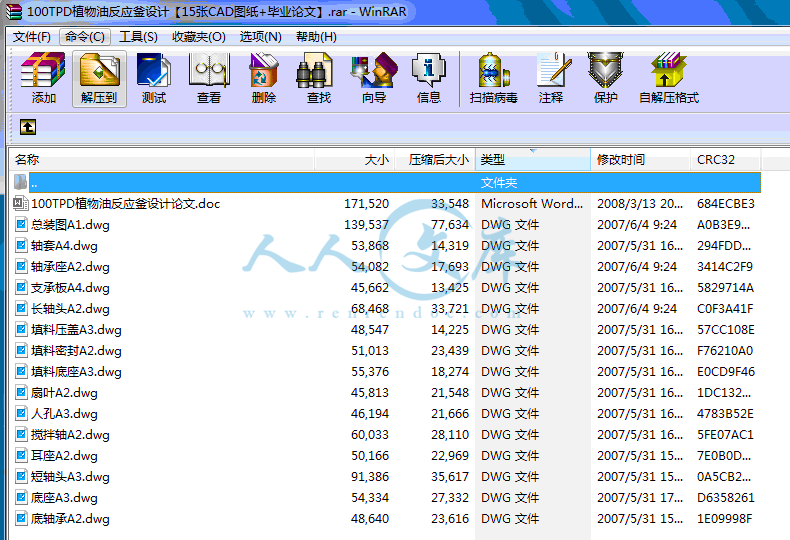Click the Microsoft Word... type cell
Image resolution: width=790 pixels, height=540 pixels.
(532, 204)
